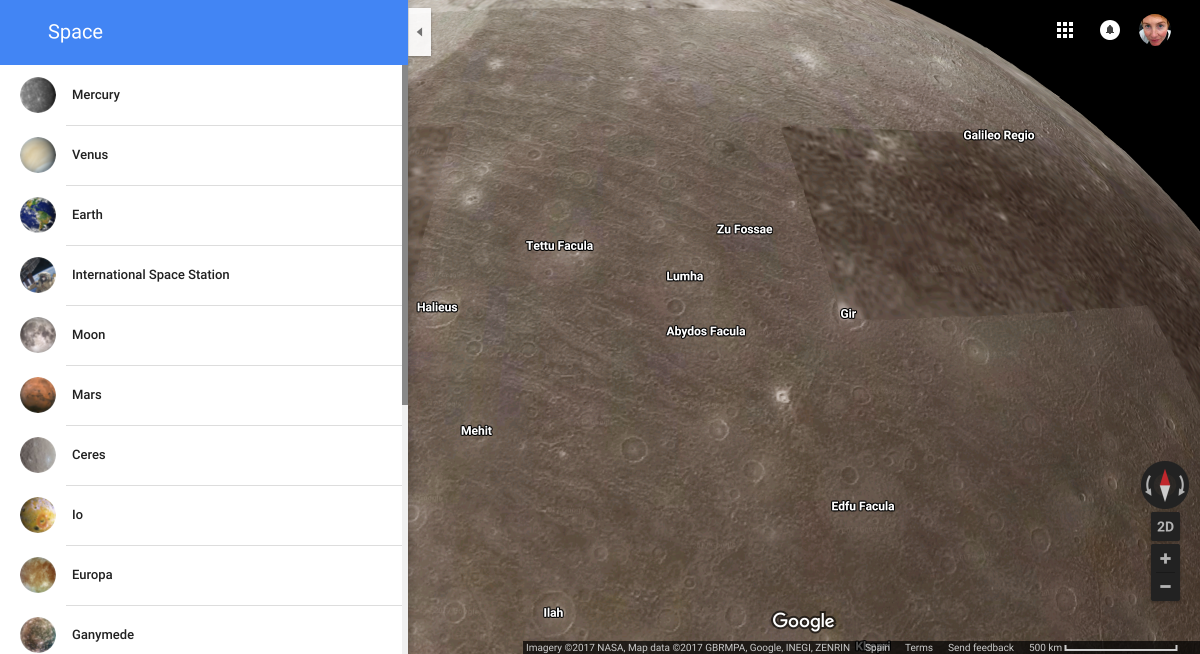Click the compass to reset orientation

pos(1164,485)
